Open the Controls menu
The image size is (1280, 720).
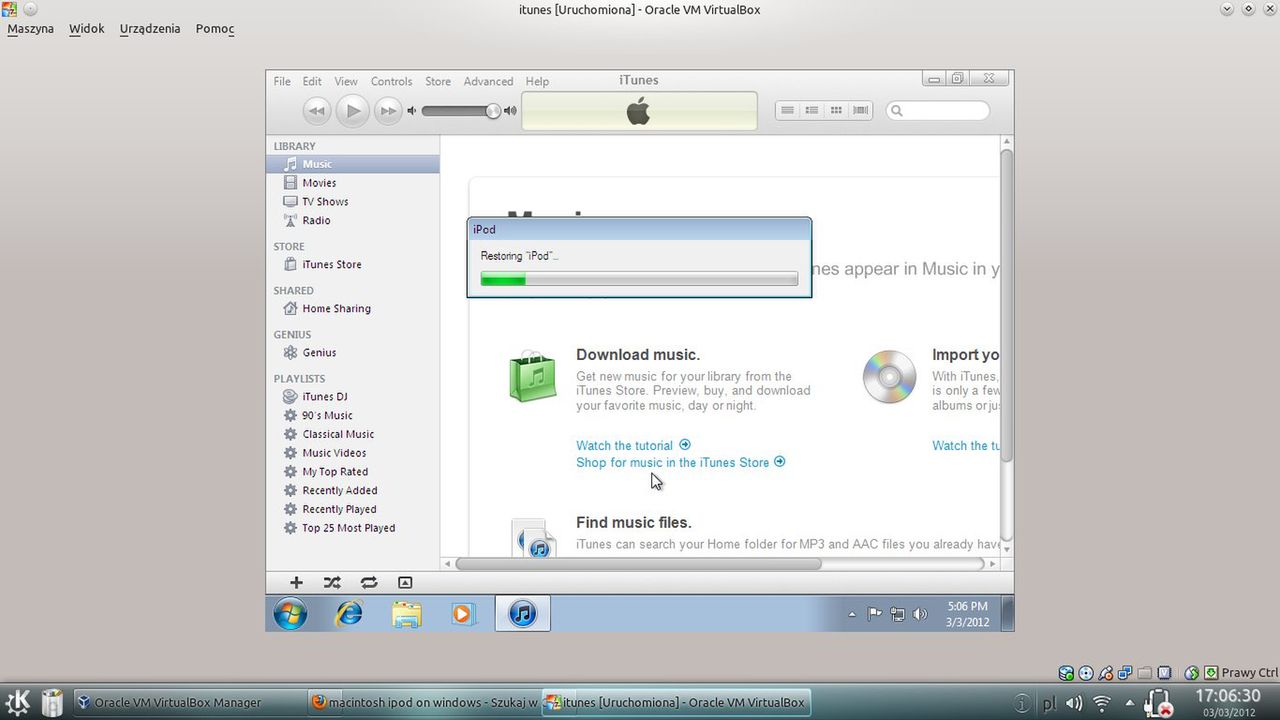coord(391,81)
